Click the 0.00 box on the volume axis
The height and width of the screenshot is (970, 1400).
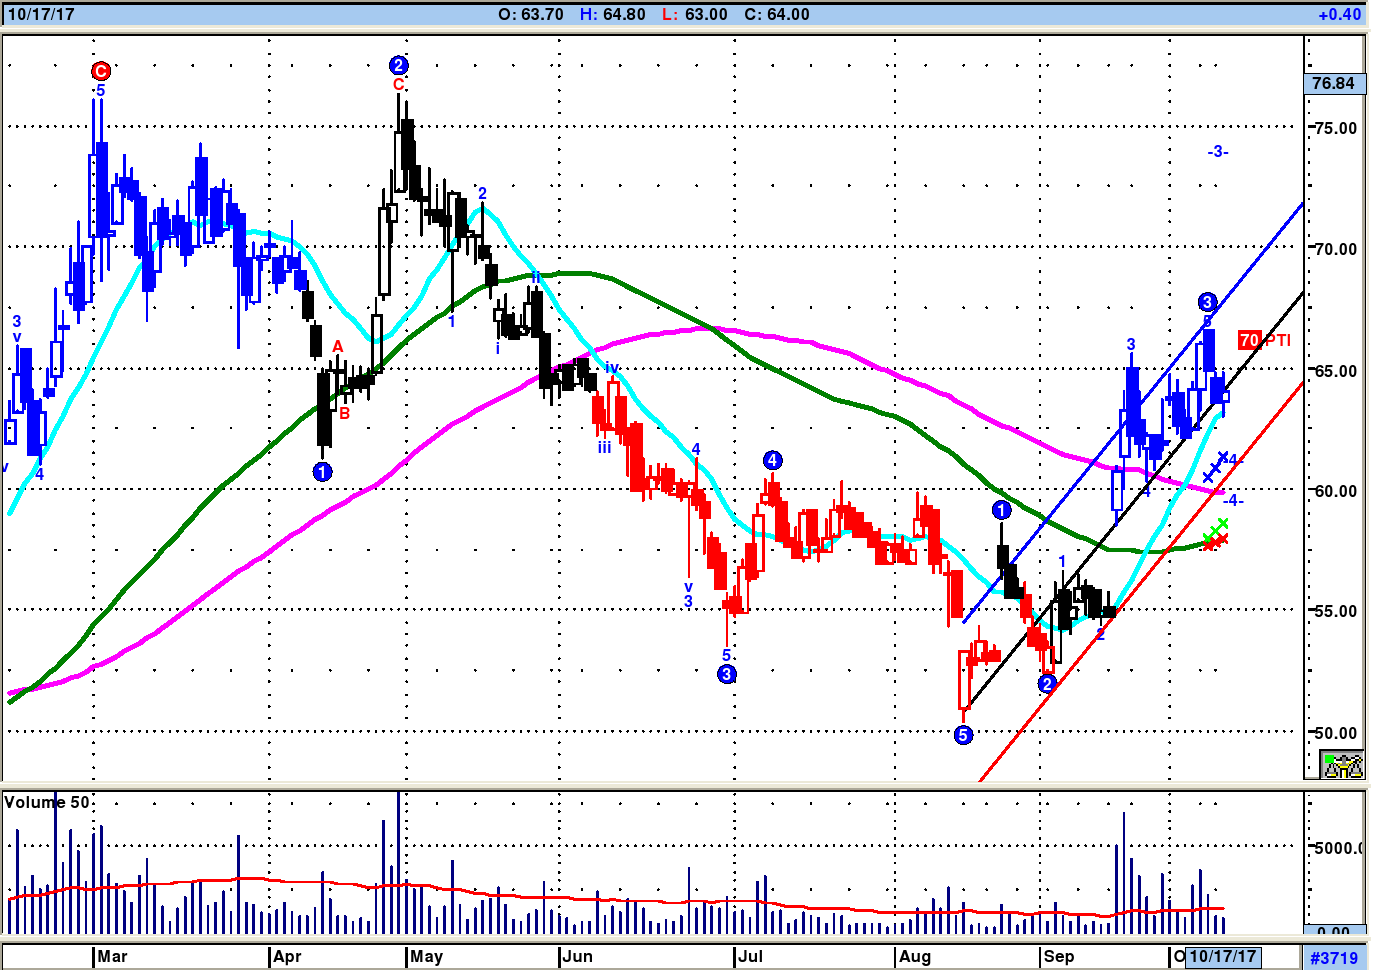coord(1333,932)
